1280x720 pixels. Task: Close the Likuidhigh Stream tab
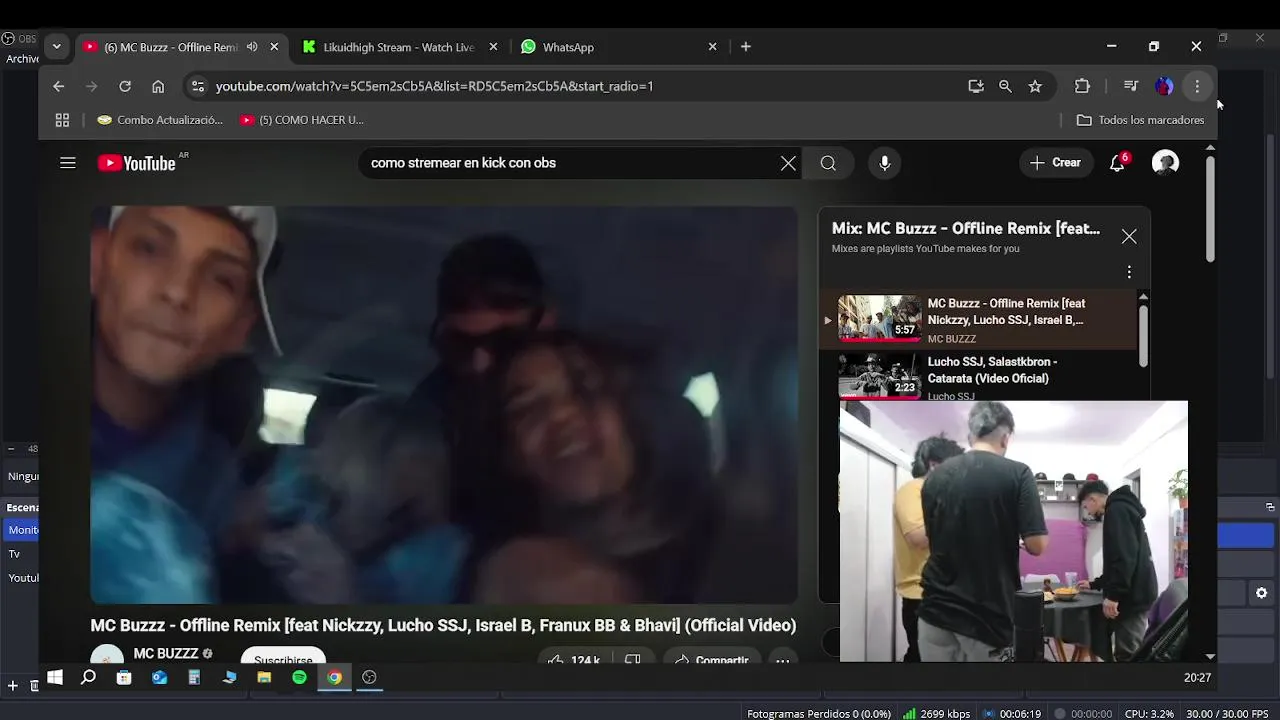(x=493, y=47)
